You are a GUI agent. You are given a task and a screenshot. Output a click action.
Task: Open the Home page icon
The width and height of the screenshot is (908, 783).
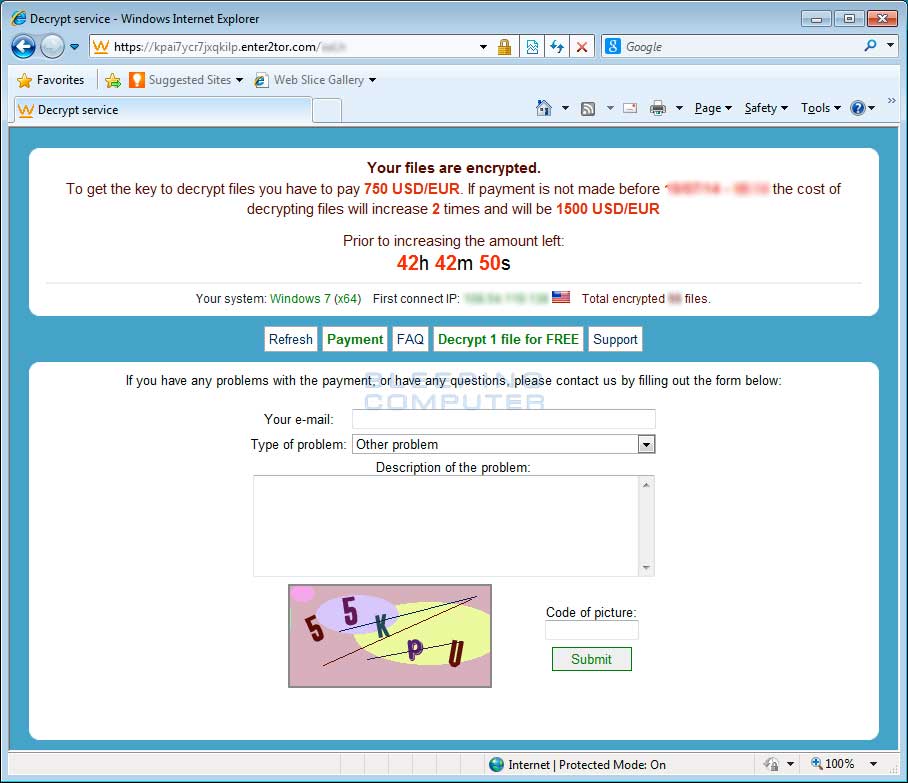(543, 108)
